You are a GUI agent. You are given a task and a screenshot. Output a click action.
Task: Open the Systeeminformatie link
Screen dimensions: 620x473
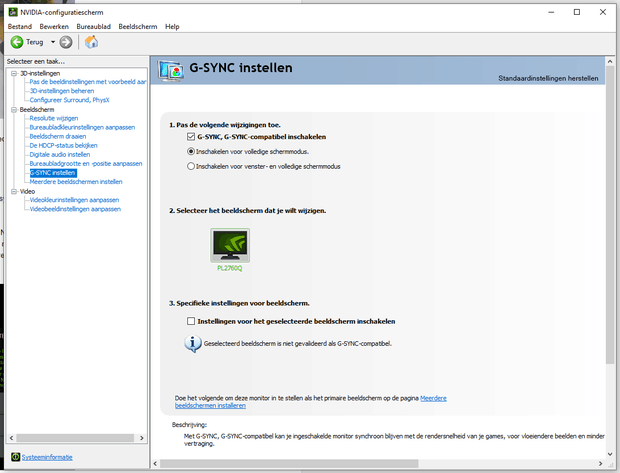point(47,457)
